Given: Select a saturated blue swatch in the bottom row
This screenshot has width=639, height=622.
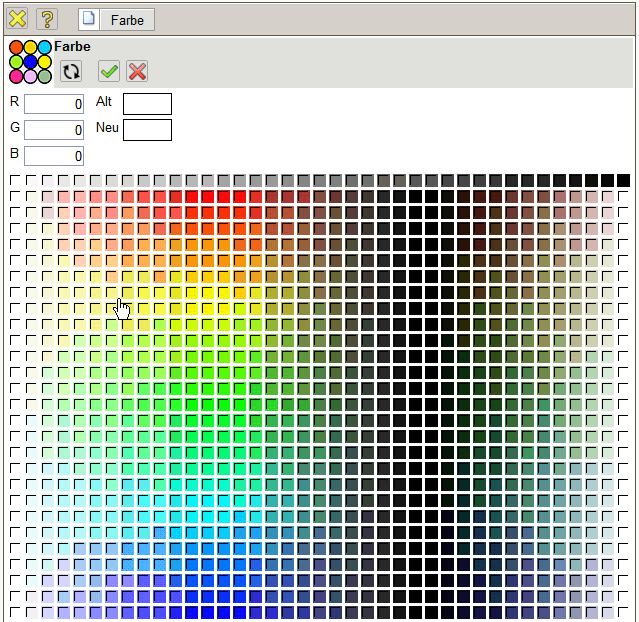Looking at the screenshot, I should (x=208, y=612).
